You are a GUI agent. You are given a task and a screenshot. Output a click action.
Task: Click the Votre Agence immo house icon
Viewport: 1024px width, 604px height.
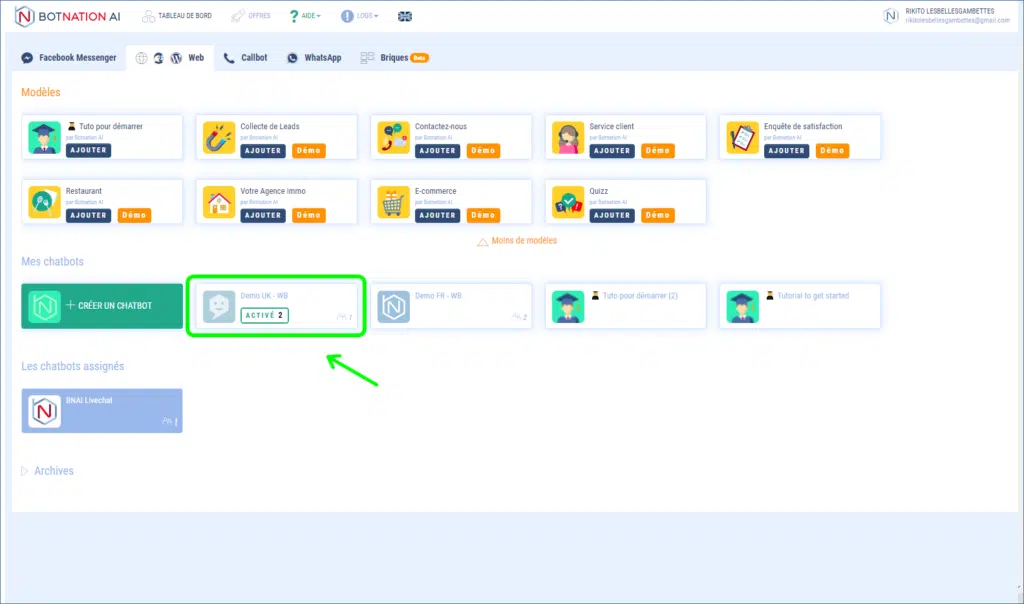[219, 202]
